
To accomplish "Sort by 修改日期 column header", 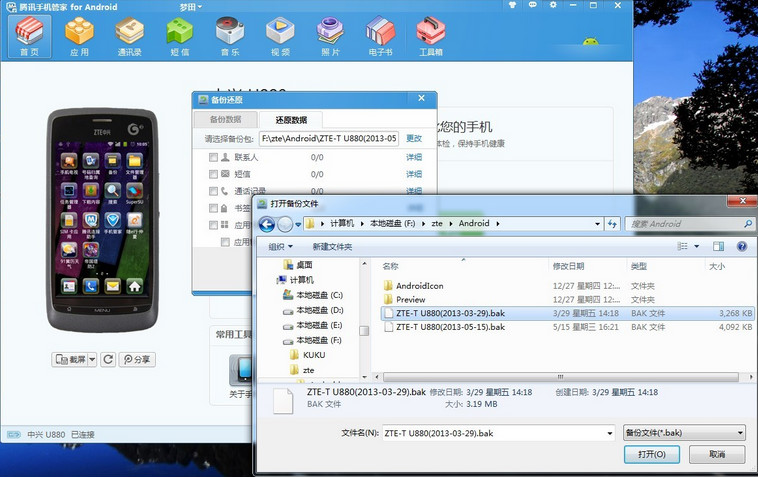I will tap(568, 266).
